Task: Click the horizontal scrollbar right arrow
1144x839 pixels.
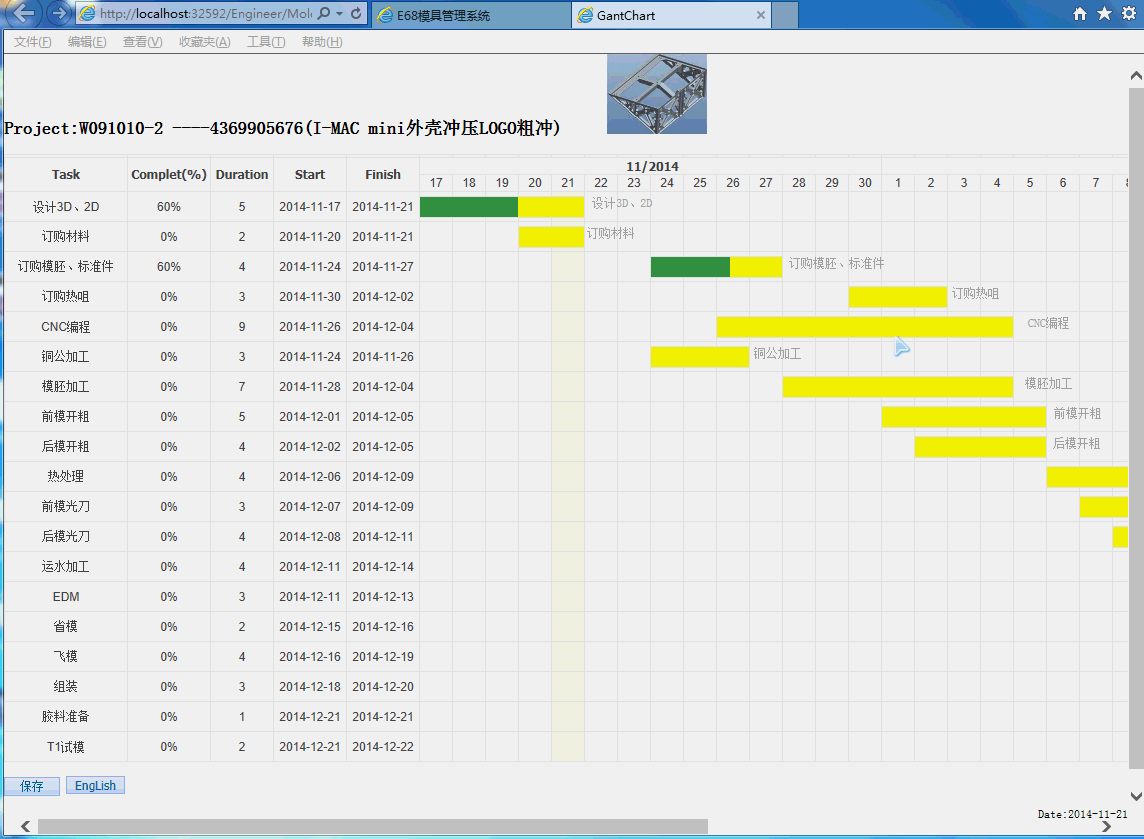Action: tap(1106, 826)
